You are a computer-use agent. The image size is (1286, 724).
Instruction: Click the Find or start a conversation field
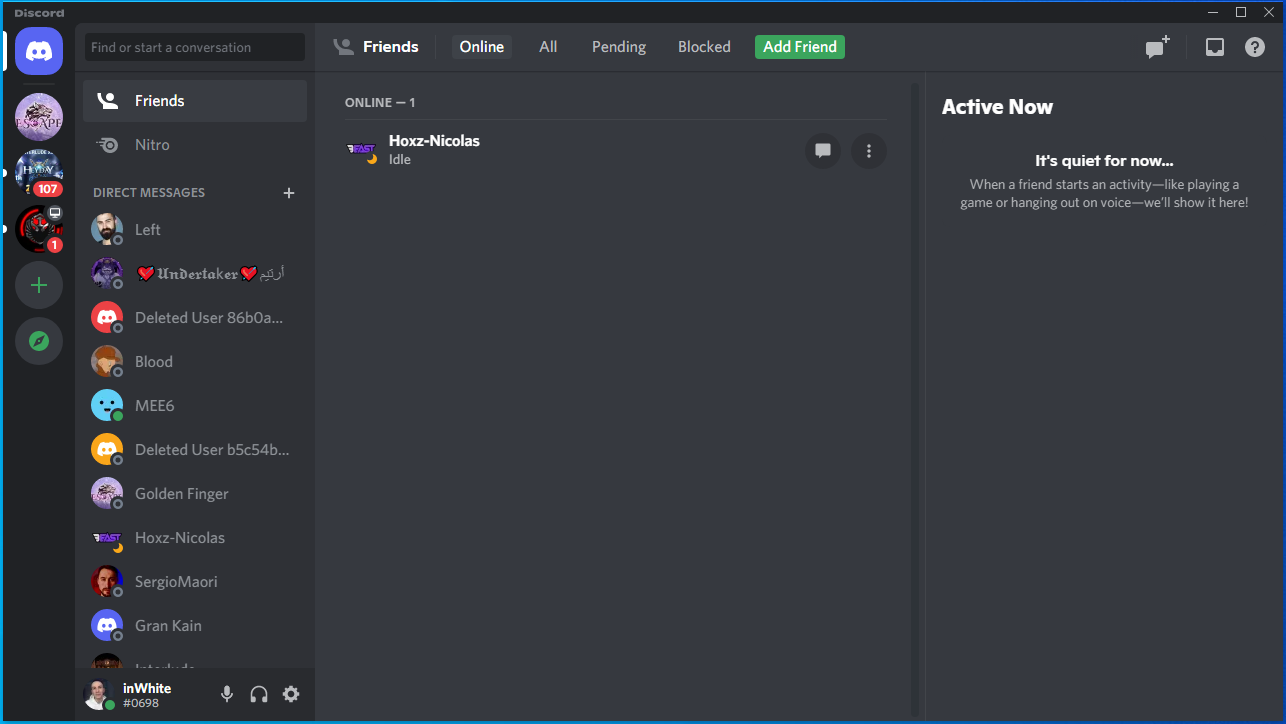click(195, 47)
